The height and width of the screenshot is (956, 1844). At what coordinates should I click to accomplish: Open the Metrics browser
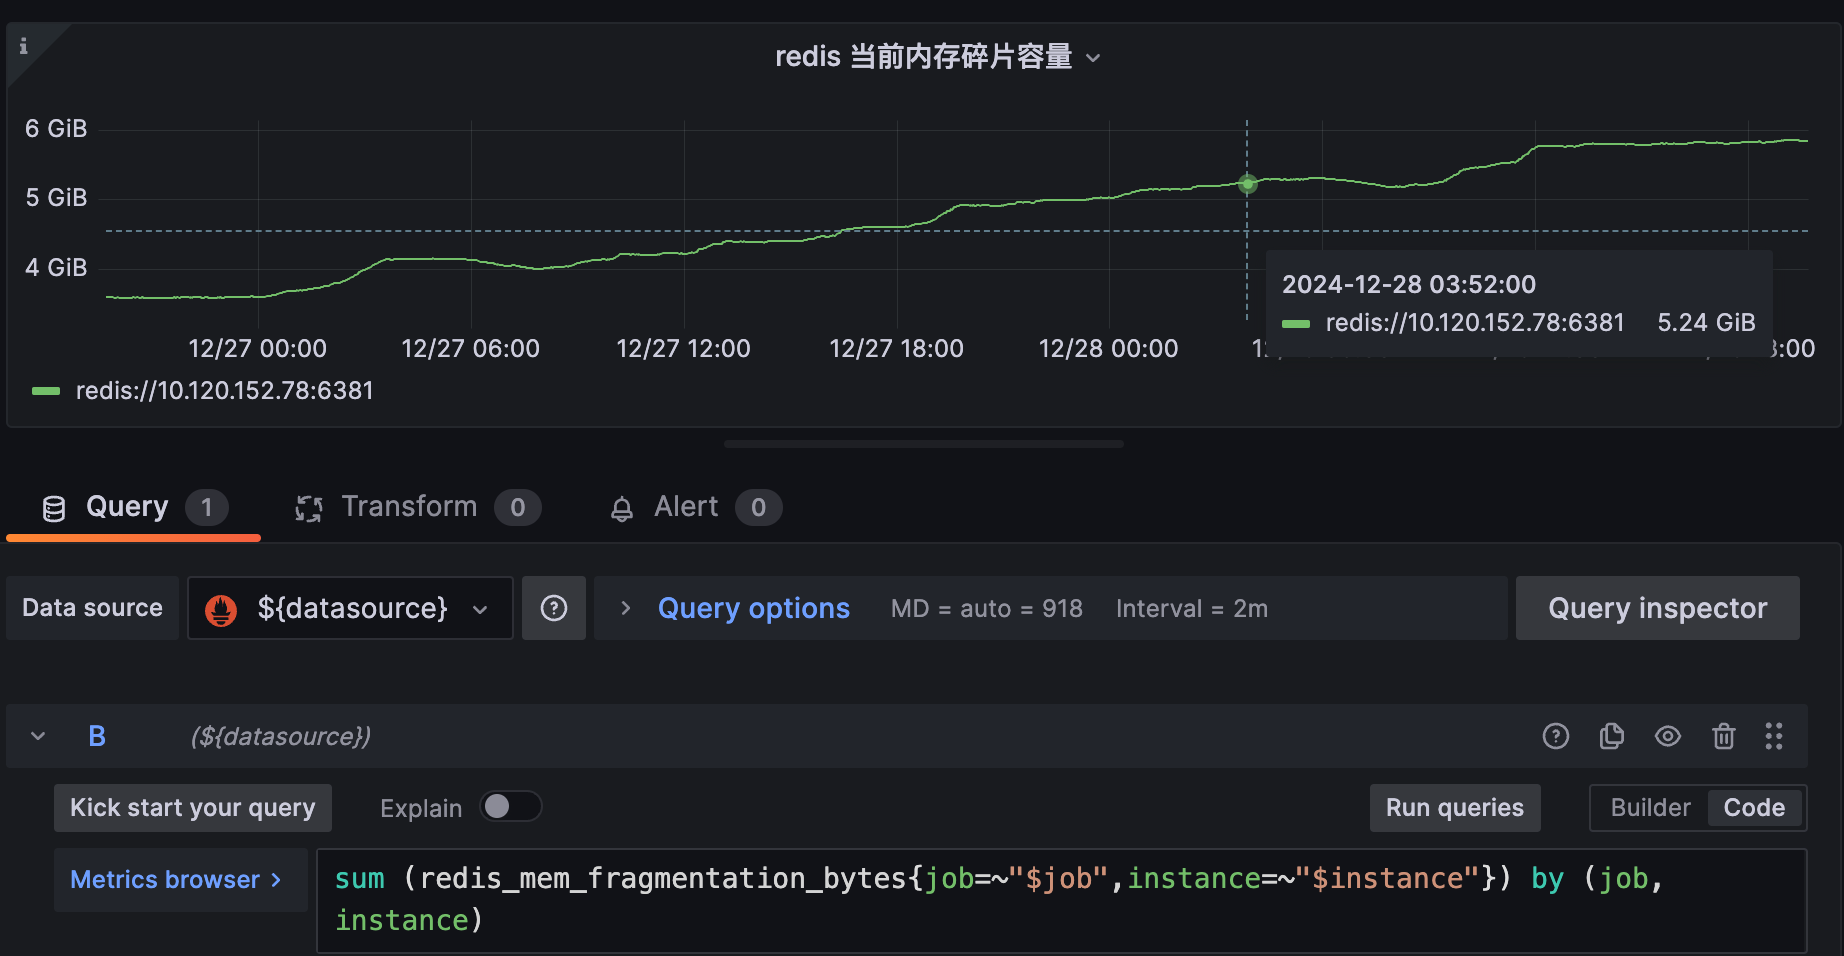[x=174, y=880]
